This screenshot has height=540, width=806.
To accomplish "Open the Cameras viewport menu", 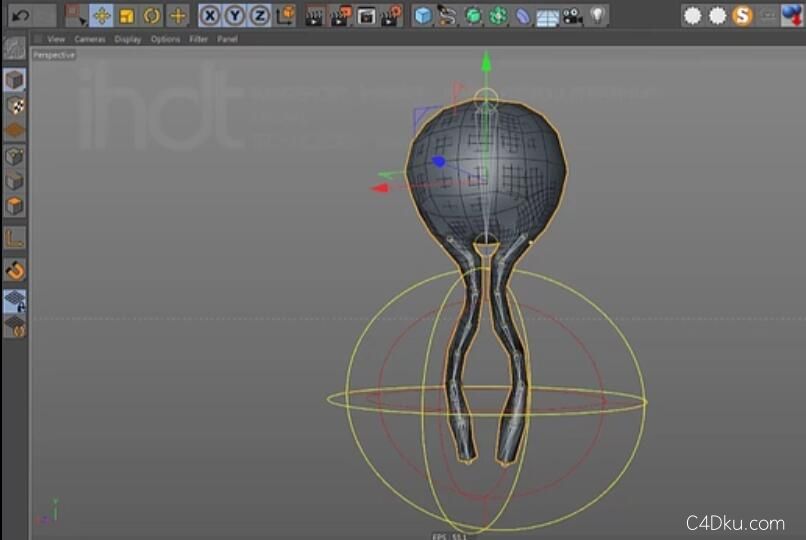I will [90, 39].
